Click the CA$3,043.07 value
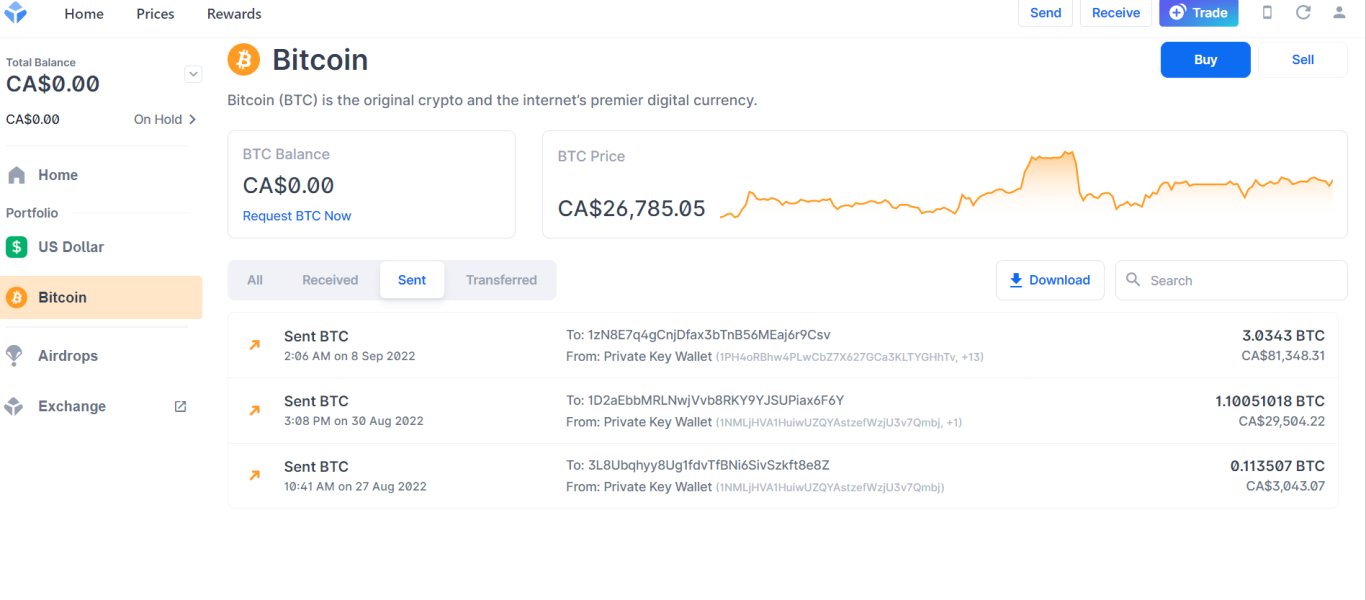This screenshot has height=600, width=1366. pyautogui.click(x=1285, y=486)
